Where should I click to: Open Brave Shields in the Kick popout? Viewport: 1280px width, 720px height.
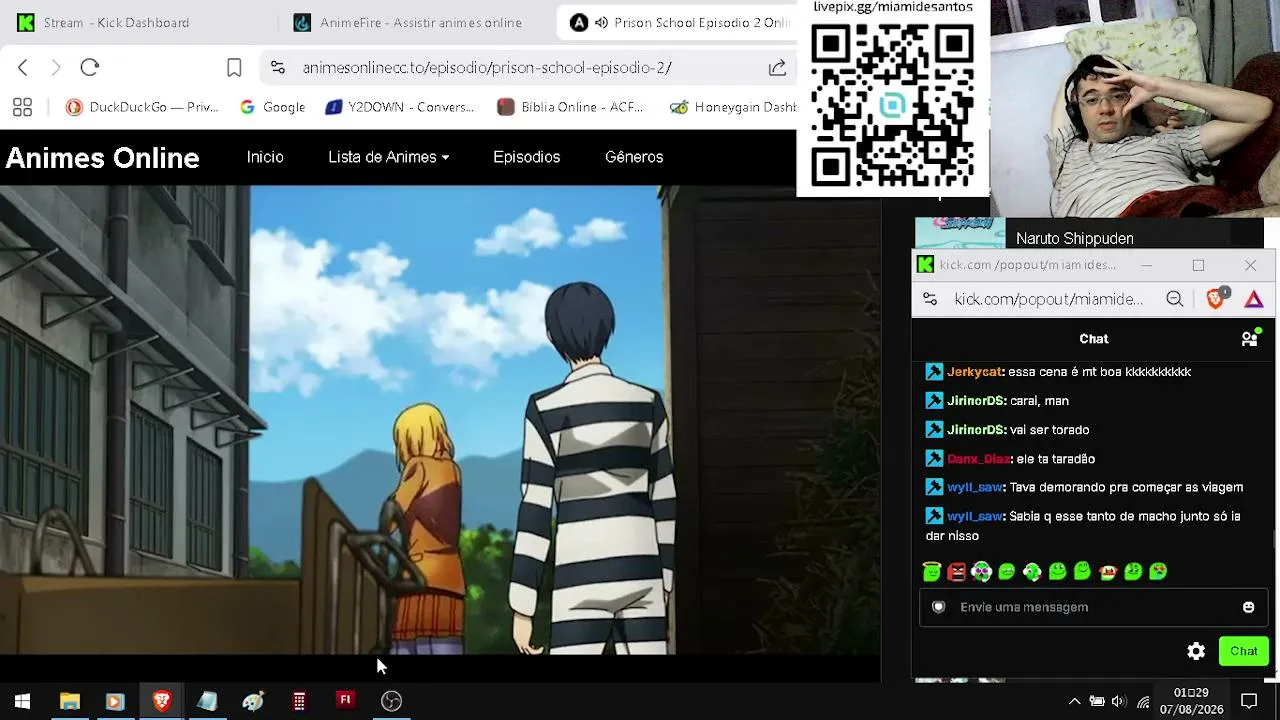(x=1216, y=298)
